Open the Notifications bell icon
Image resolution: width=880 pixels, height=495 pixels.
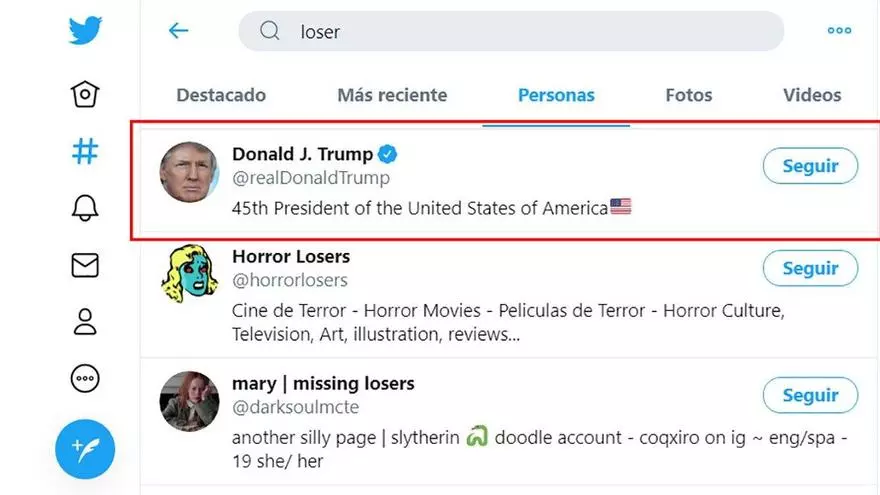pos(85,208)
